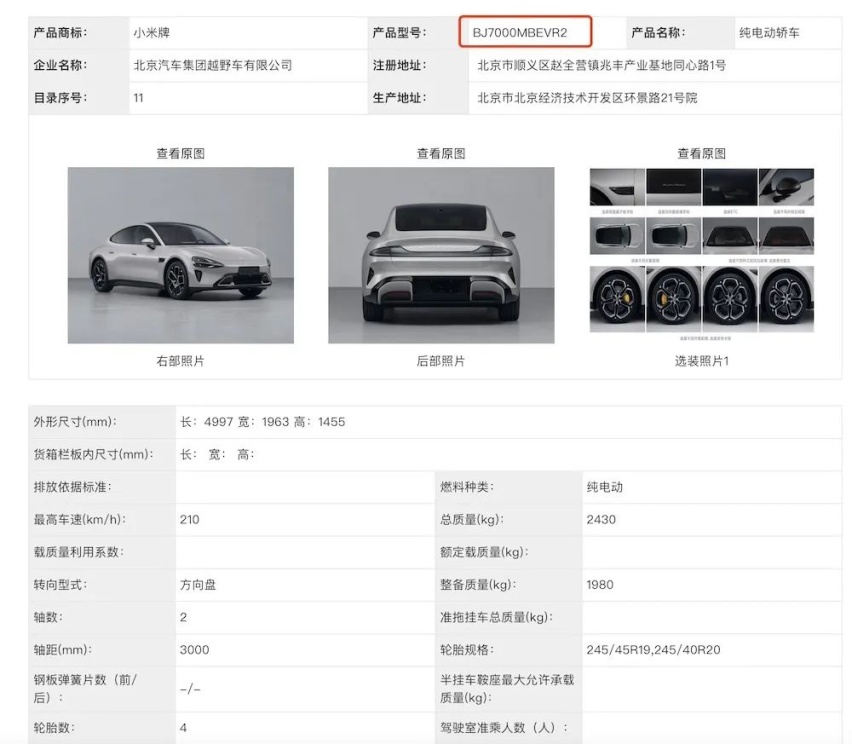Screen dimensions: 852x744
Task: Click label '轴距(mm):'
Action: (62, 650)
